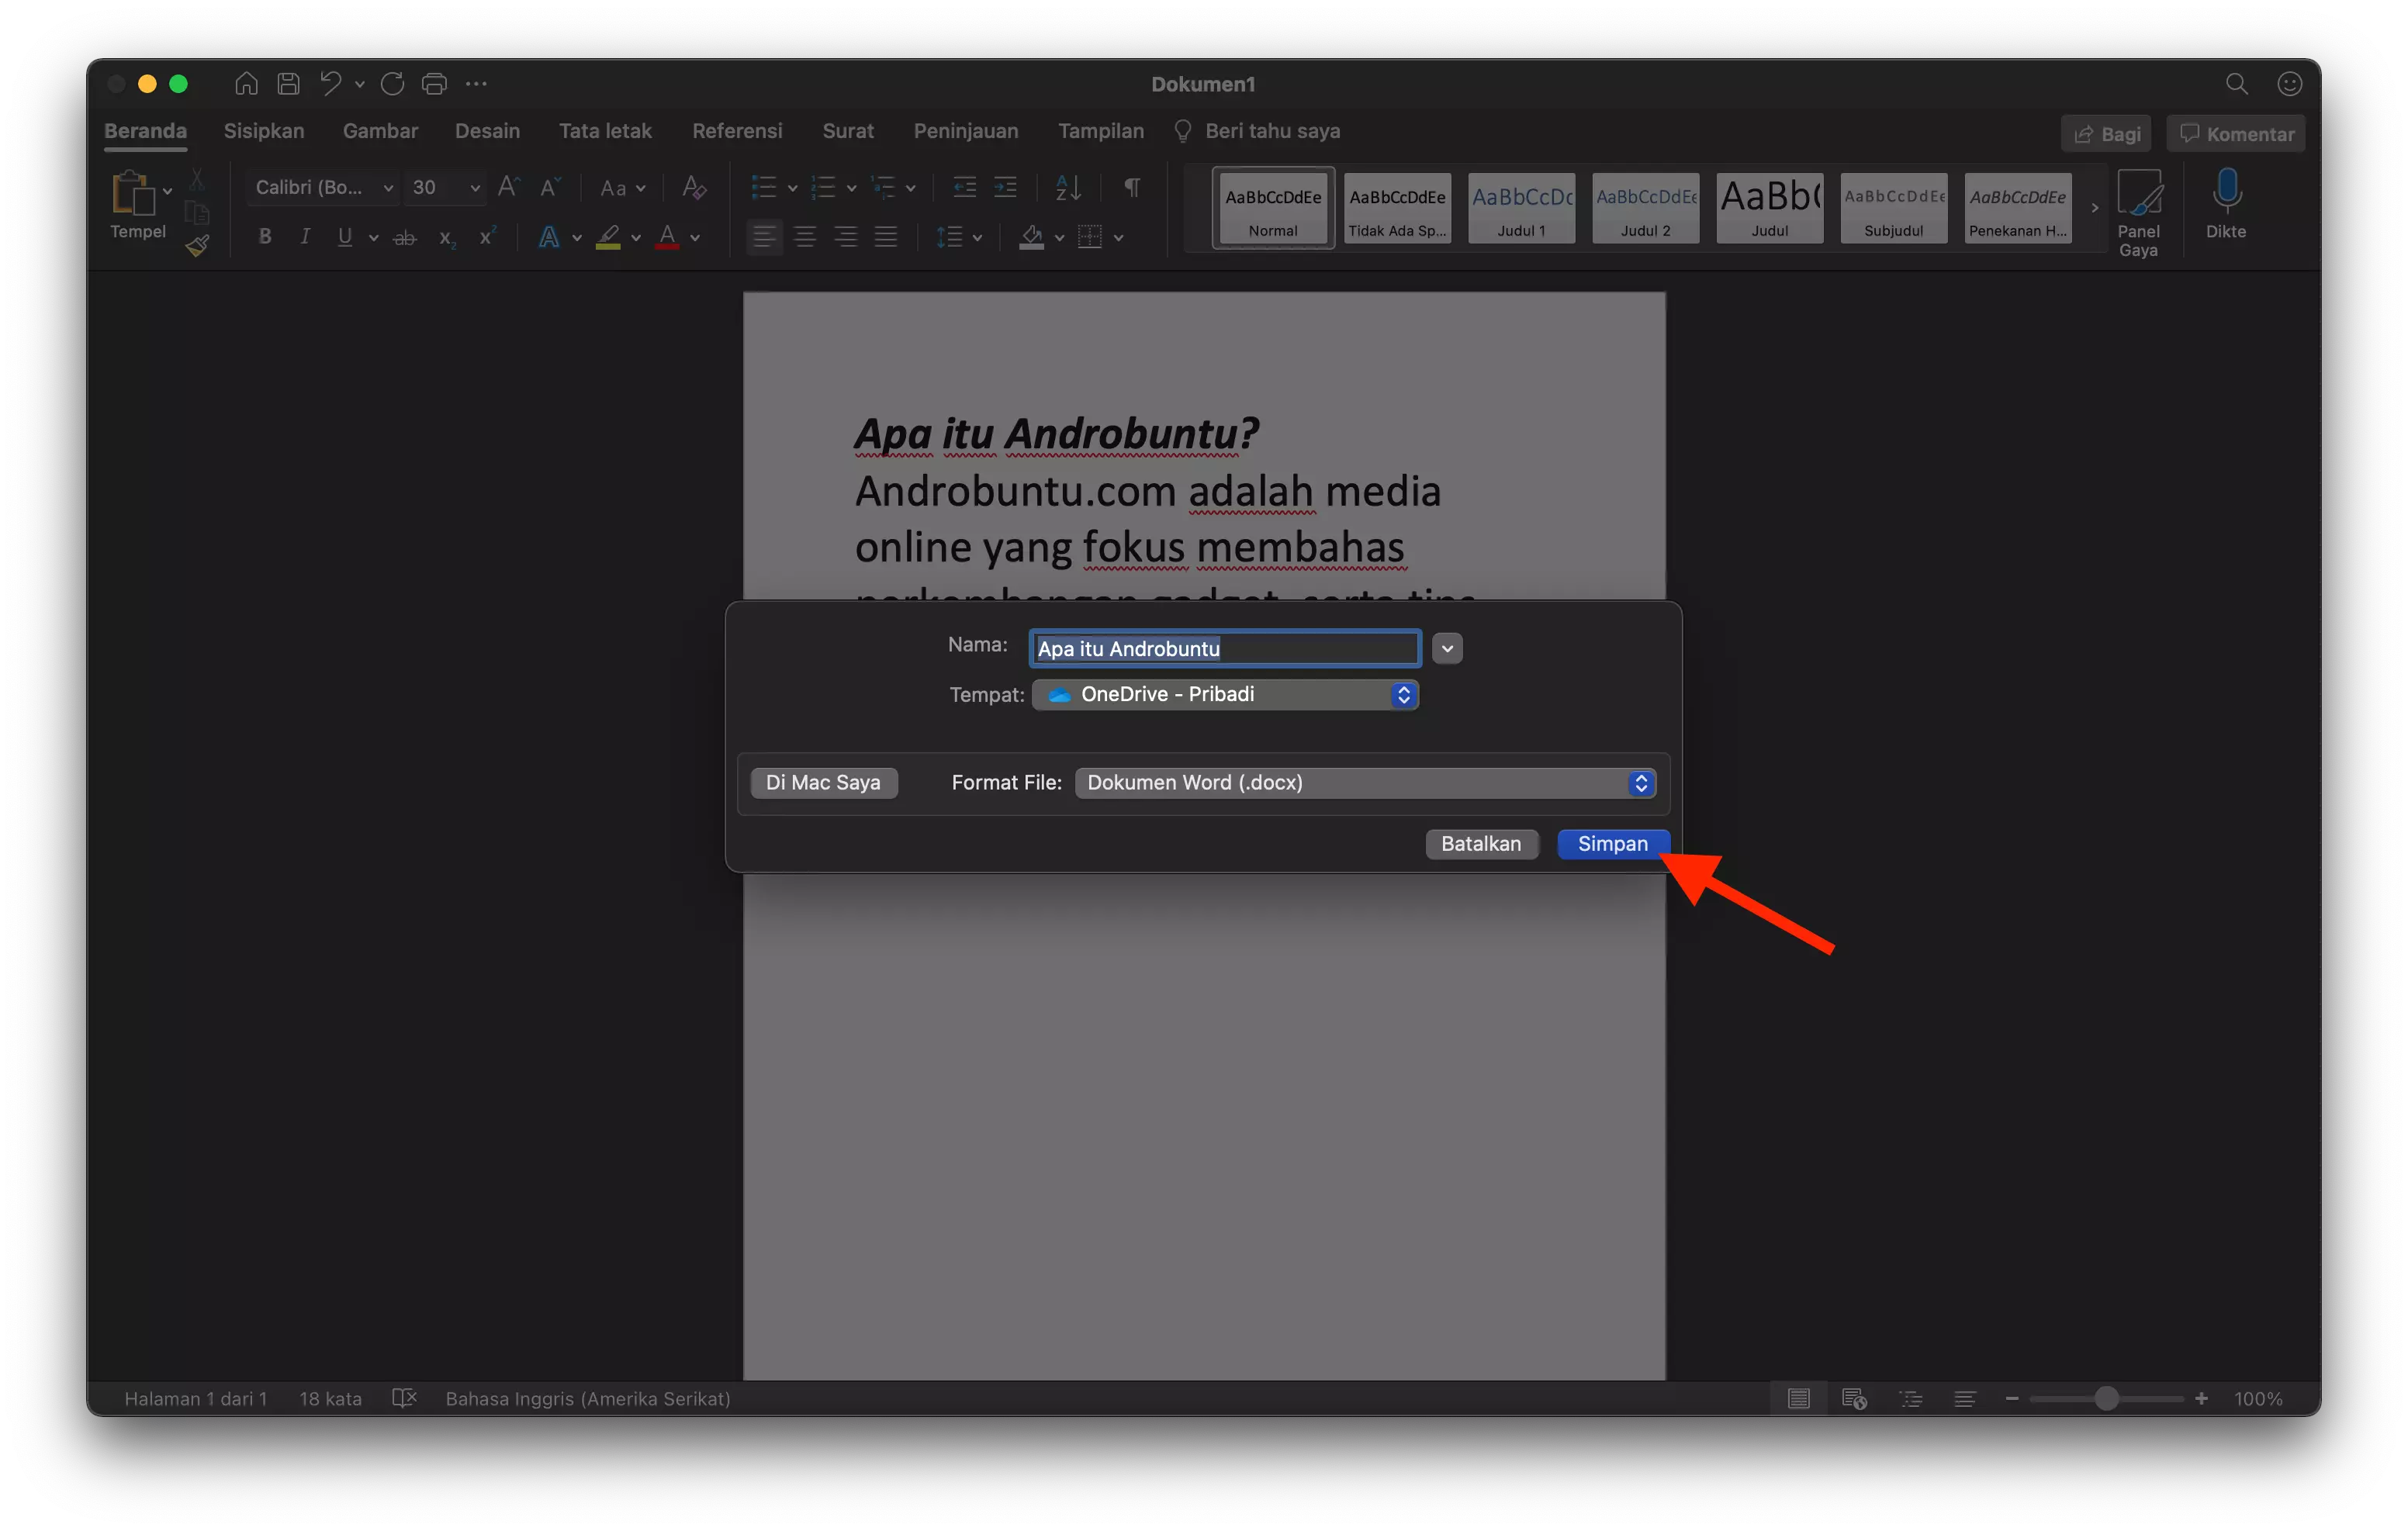Click the Simpan button

pyautogui.click(x=1611, y=843)
